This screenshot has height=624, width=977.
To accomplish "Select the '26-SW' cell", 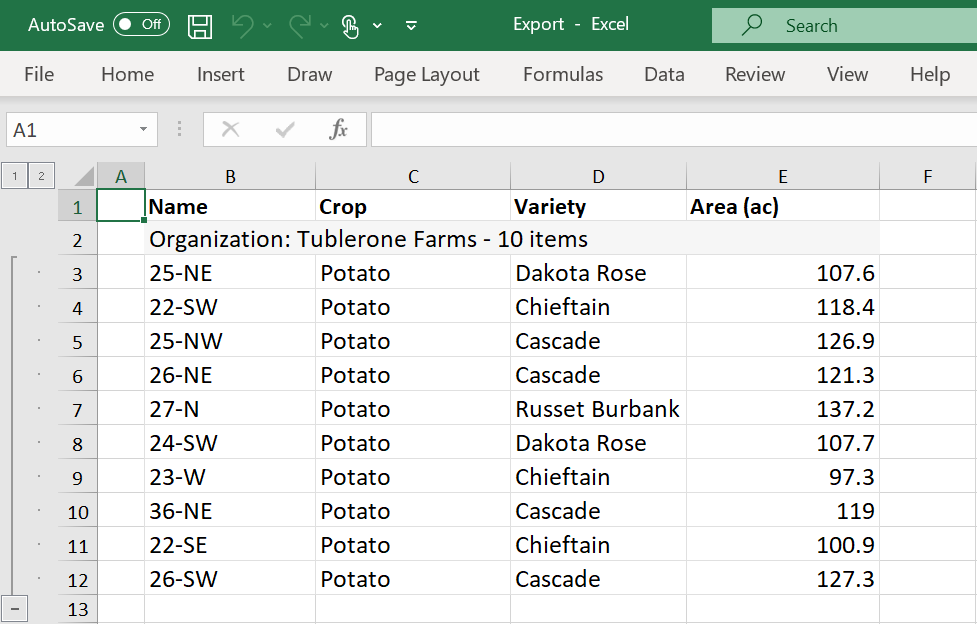I will tap(230, 579).
